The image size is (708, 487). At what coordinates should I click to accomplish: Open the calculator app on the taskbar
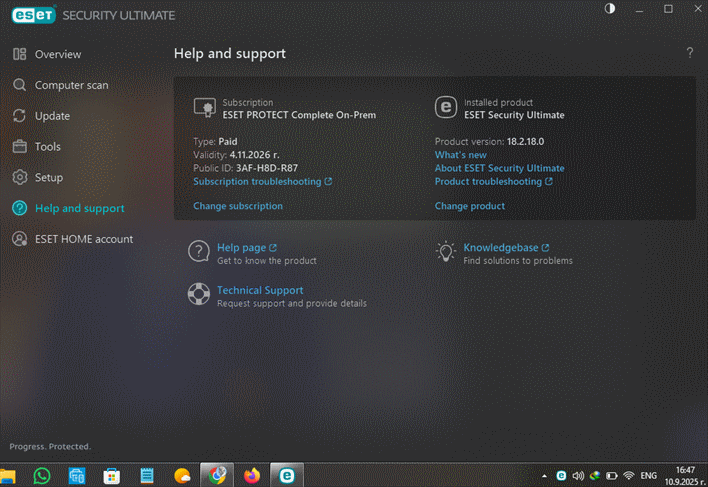tap(77, 476)
